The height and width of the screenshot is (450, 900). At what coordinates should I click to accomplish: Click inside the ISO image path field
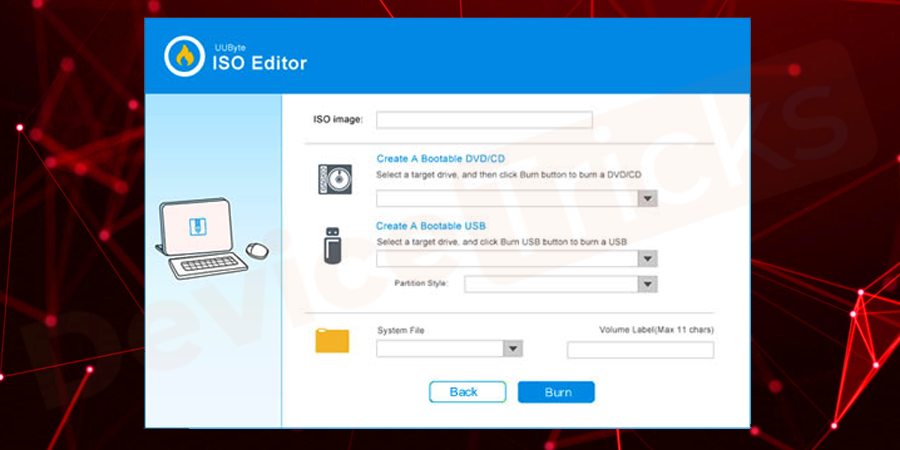[484, 120]
